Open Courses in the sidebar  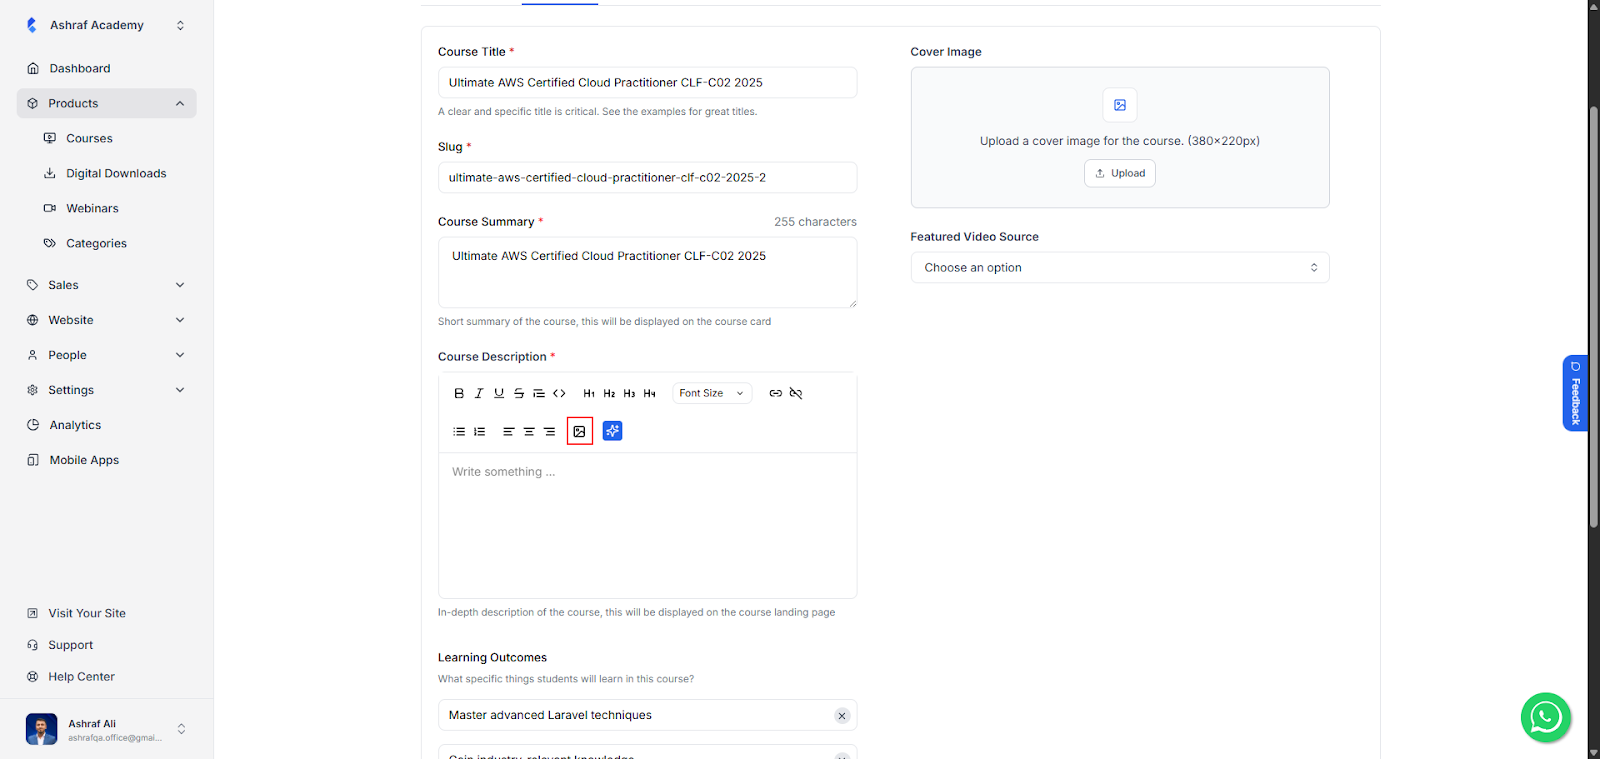[x=89, y=138]
